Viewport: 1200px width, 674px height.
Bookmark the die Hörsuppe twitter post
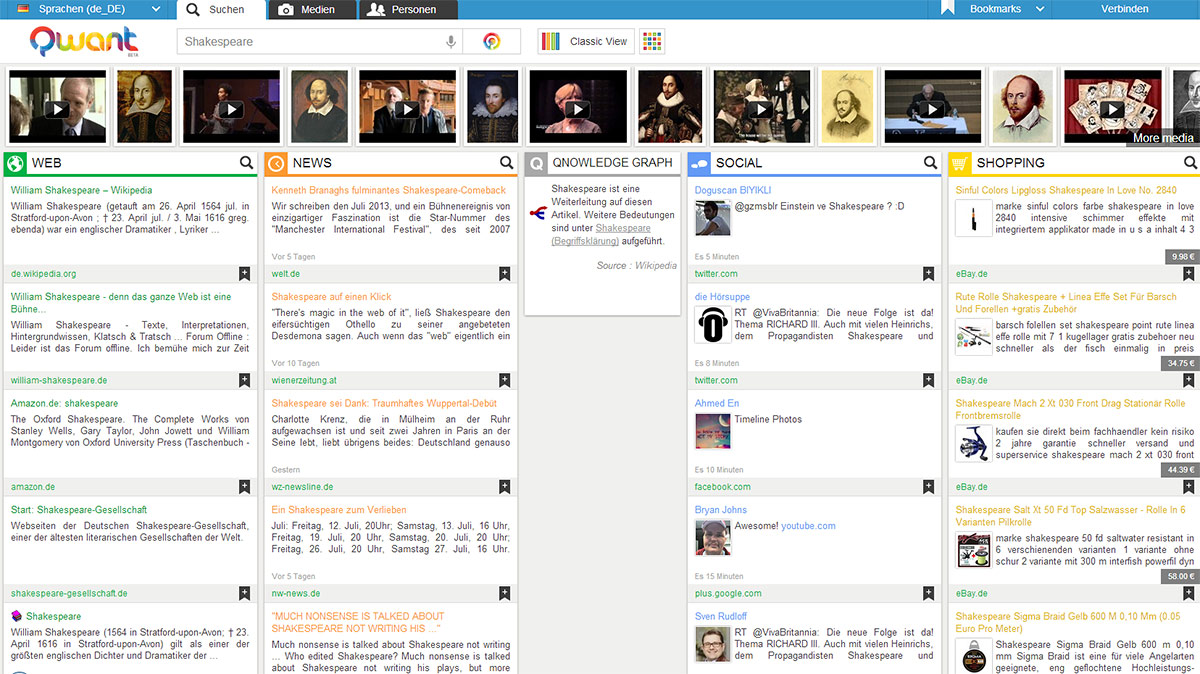[x=929, y=380]
